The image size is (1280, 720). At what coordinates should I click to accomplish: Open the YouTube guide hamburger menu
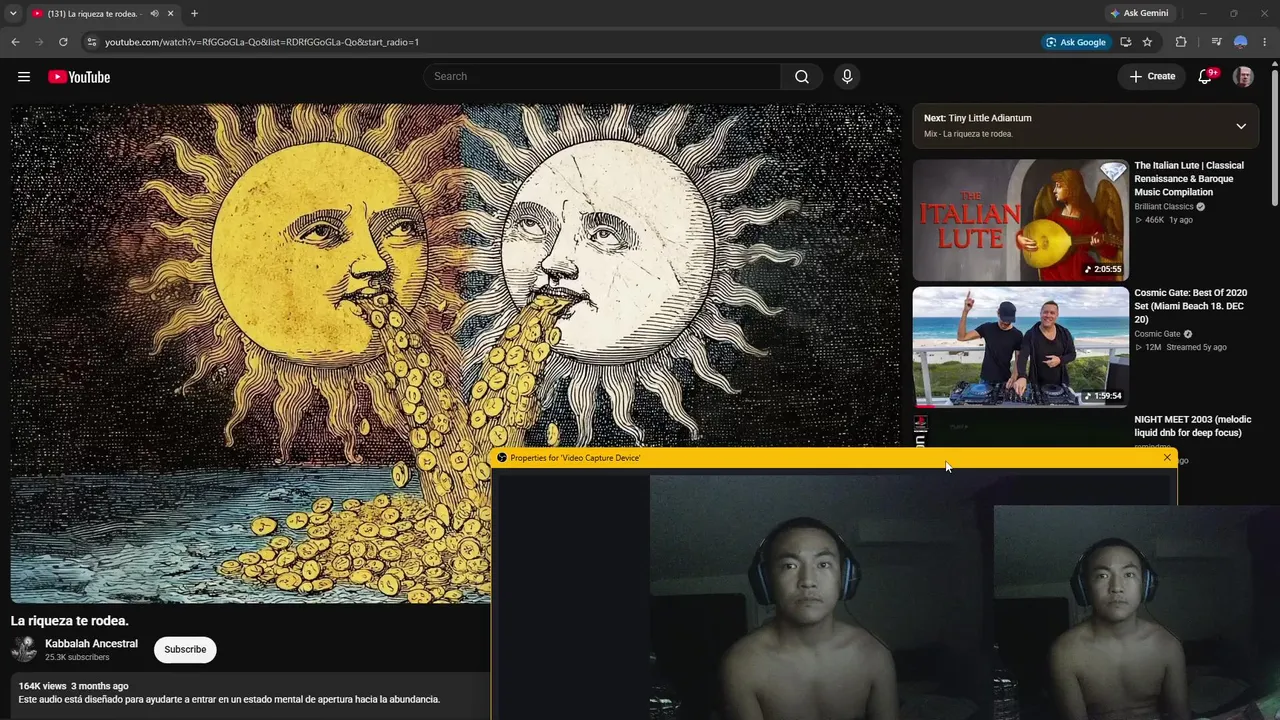pyautogui.click(x=24, y=77)
